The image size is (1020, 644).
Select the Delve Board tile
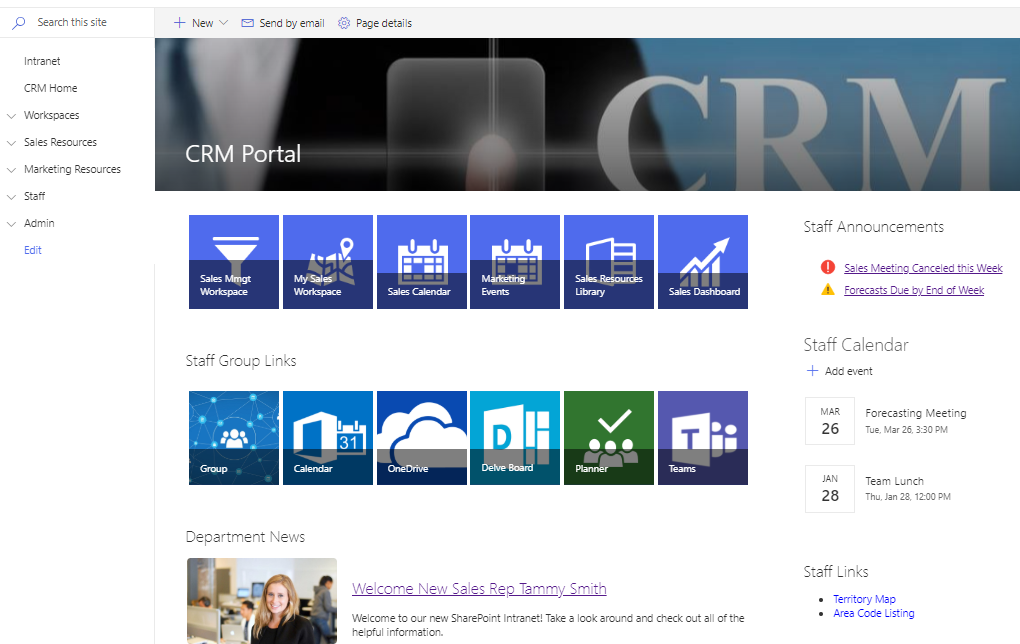[x=514, y=437]
